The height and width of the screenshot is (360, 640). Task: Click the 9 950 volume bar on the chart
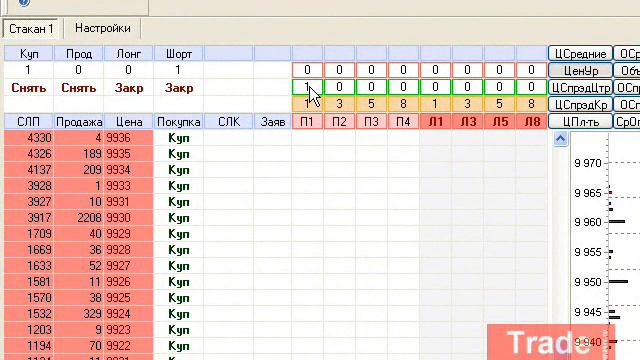(x=618, y=281)
